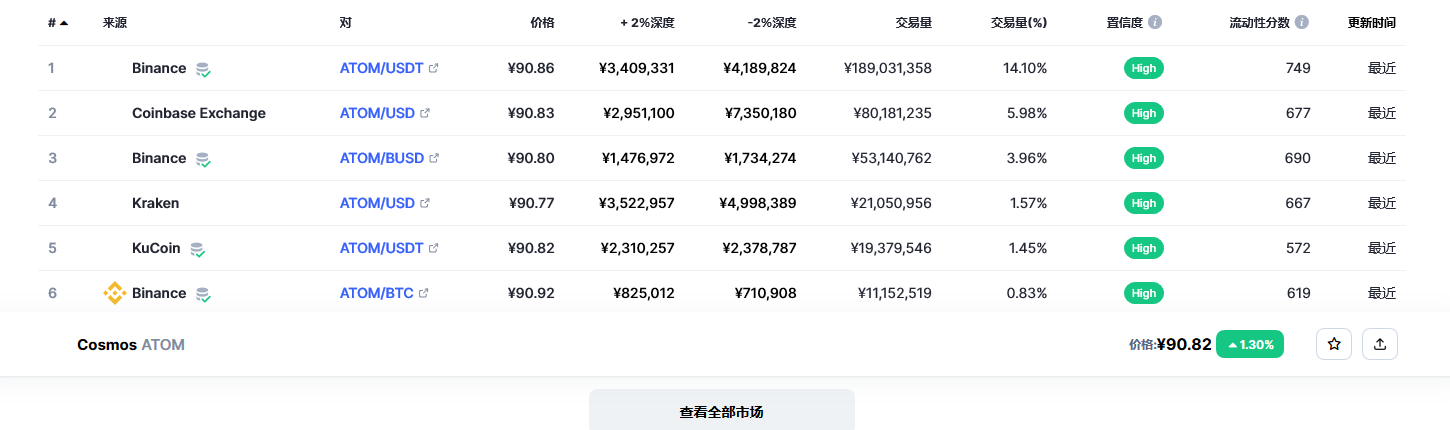
Task: Click Binance name in the ATOM/BTC row
Action: [x=159, y=293]
